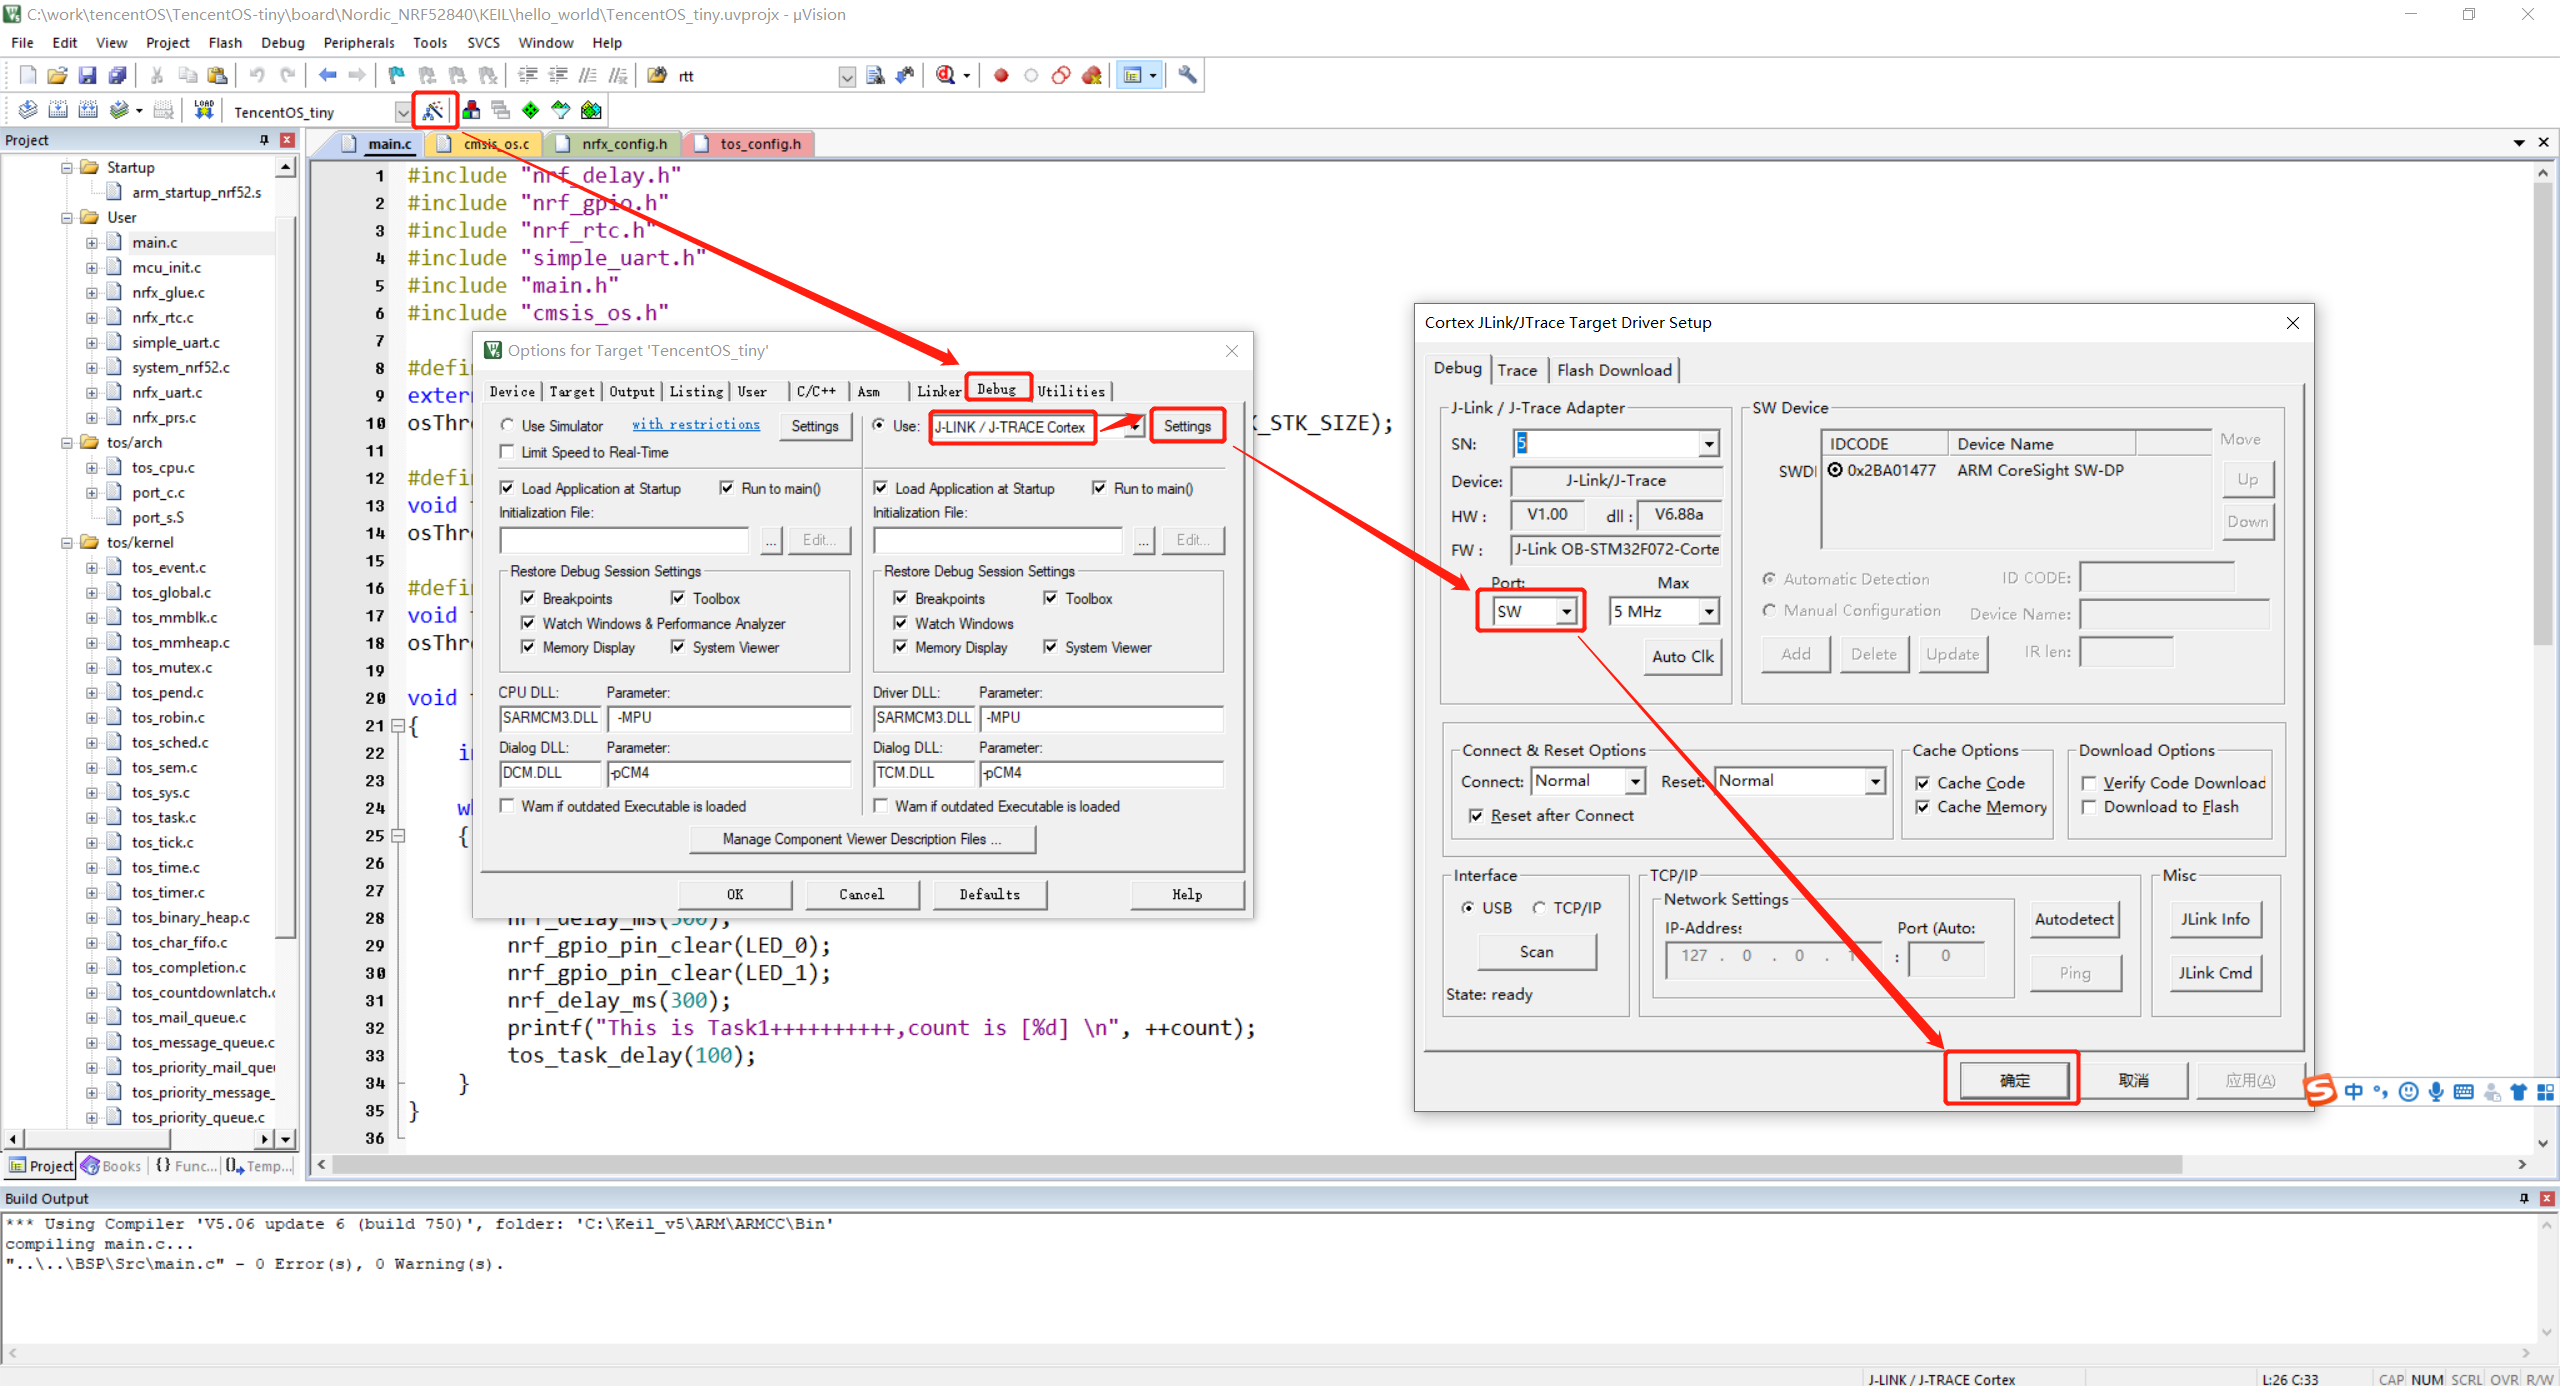Toggle Cache Code checkbox
2560x1386 pixels.
[1922, 783]
